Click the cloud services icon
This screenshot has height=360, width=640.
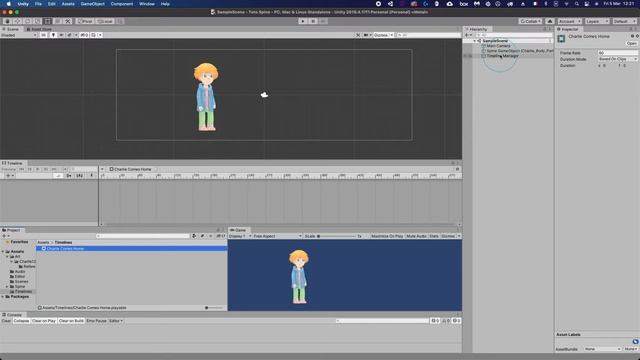coord(550,21)
